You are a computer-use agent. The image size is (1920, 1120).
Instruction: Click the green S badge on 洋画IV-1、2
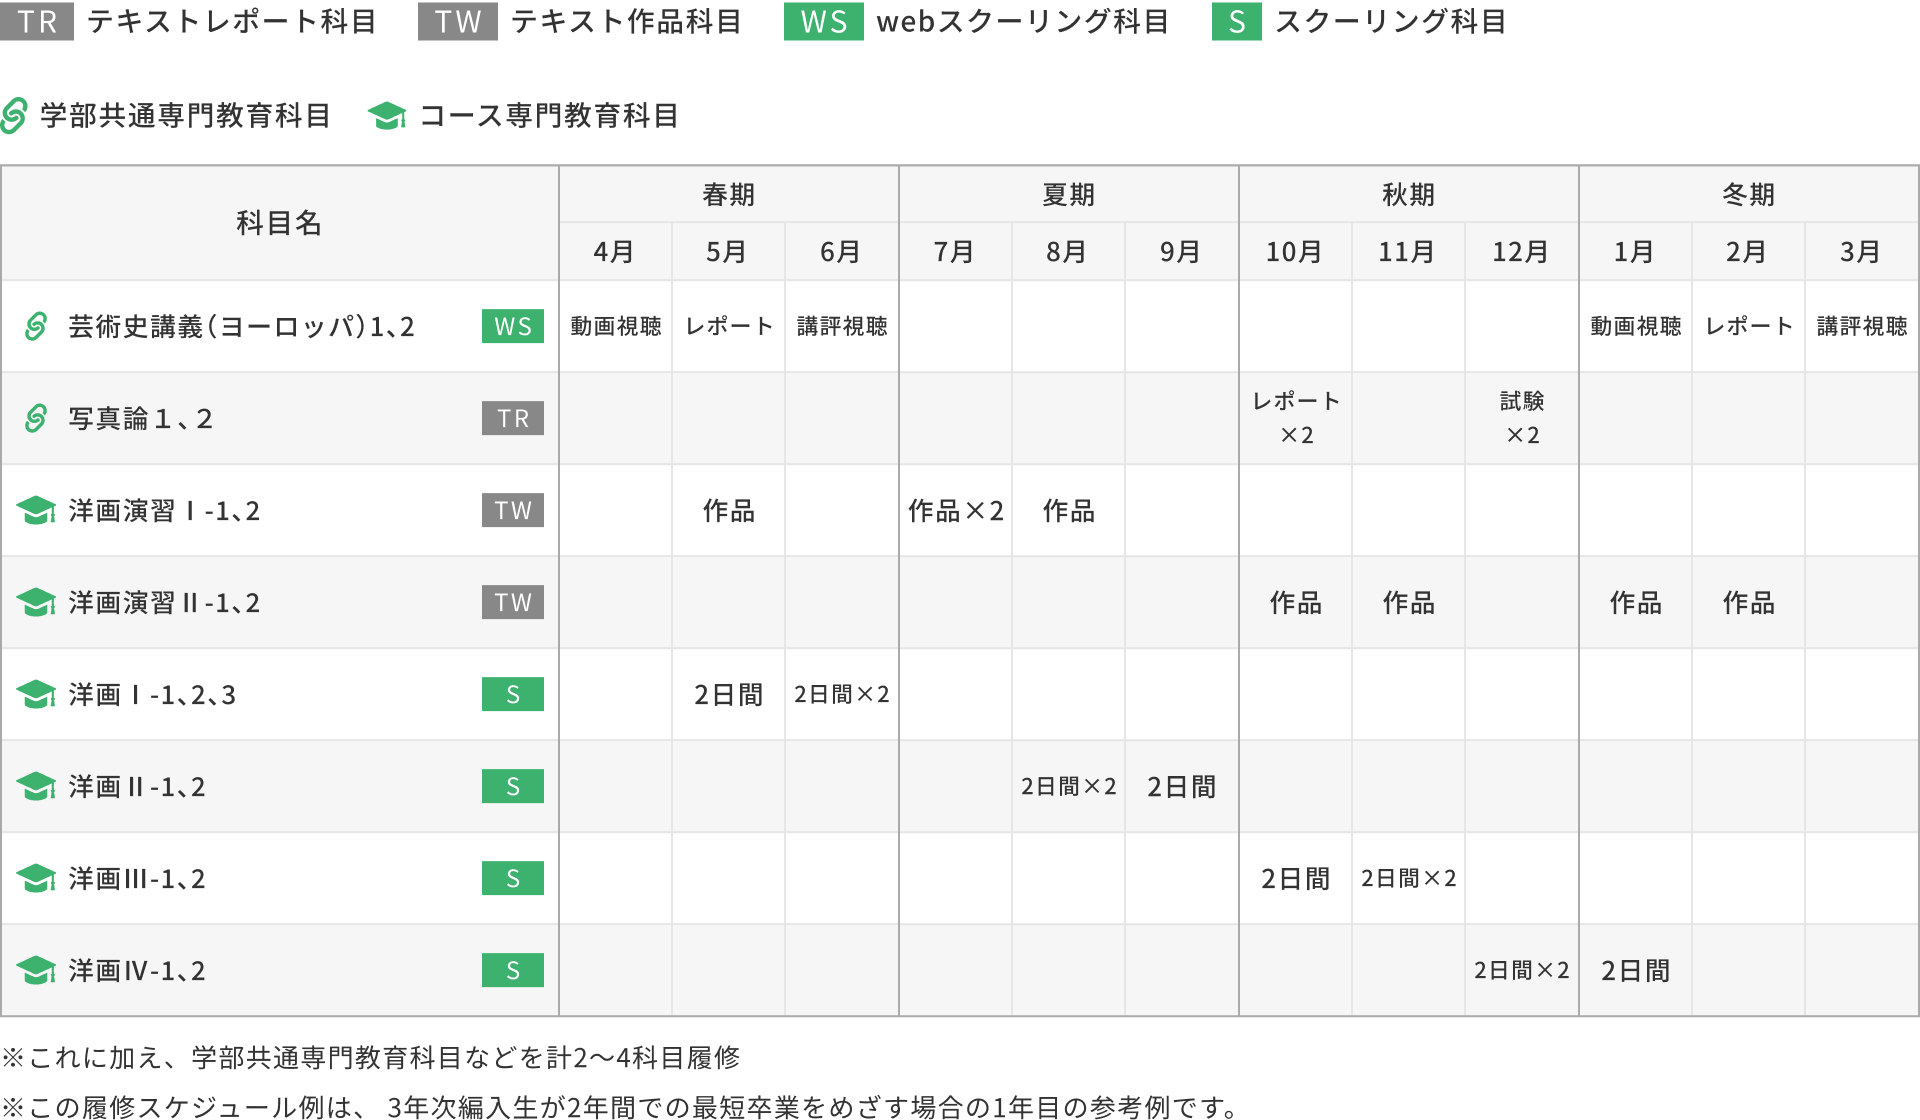click(513, 970)
